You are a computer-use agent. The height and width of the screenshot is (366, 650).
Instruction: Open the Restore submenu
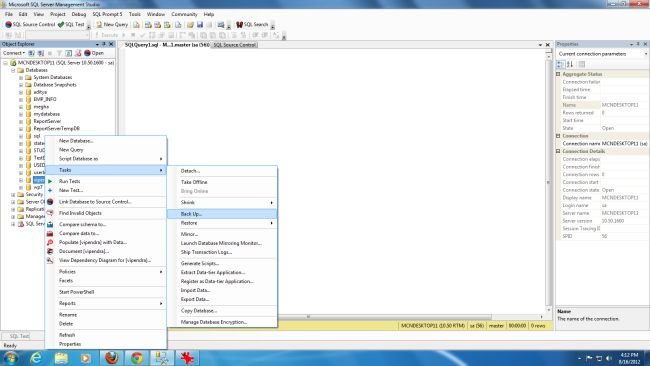click(222, 223)
